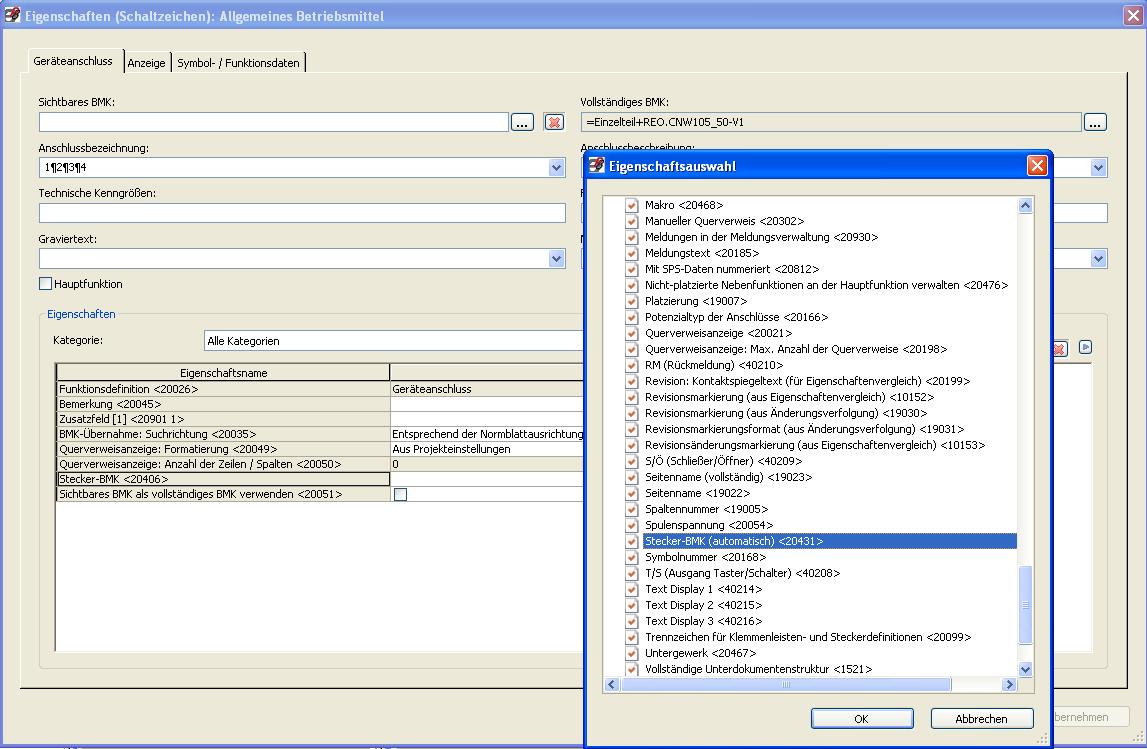This screenshot has width=1147, height=749.
Task: Select Untergewerk <20467> in list
Action: pos(701,653)
